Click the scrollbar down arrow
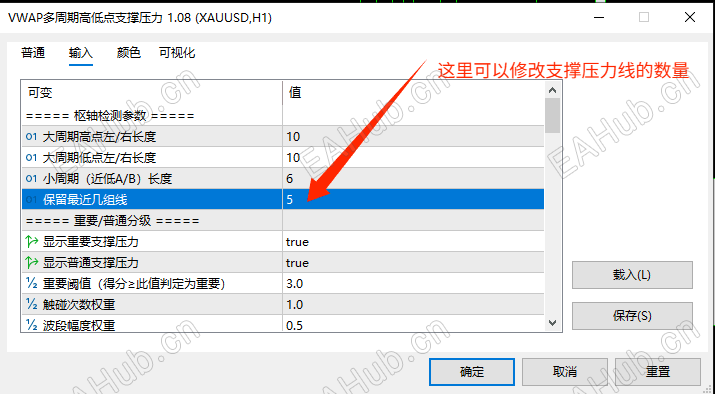Viewport: 715px width, 394px height. point(553,323)
